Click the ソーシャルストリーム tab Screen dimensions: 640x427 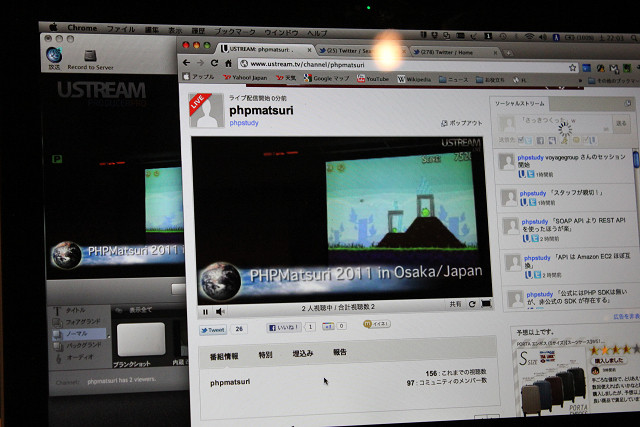point(519,104)
